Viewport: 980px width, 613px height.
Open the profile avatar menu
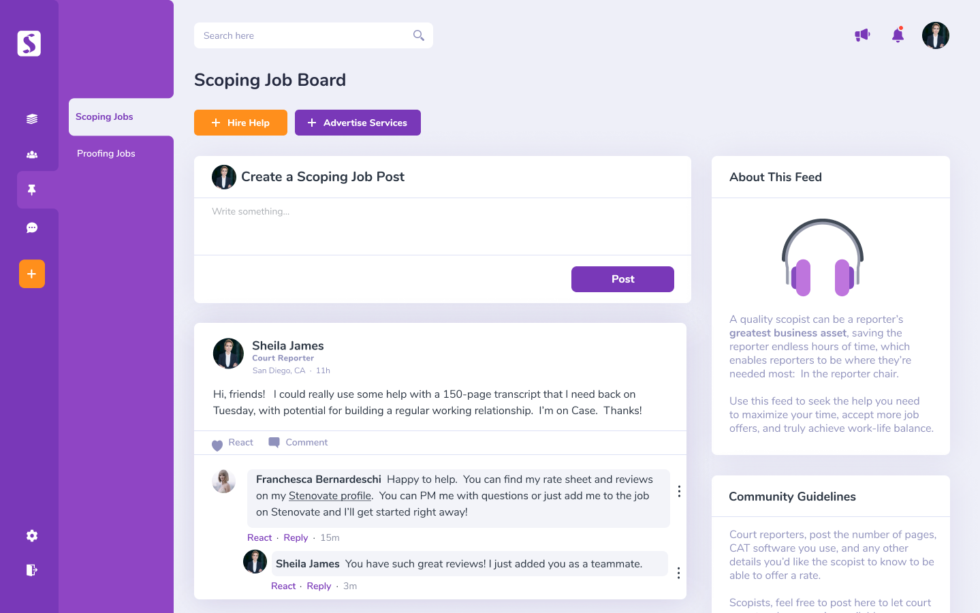(x=935, y=36)
